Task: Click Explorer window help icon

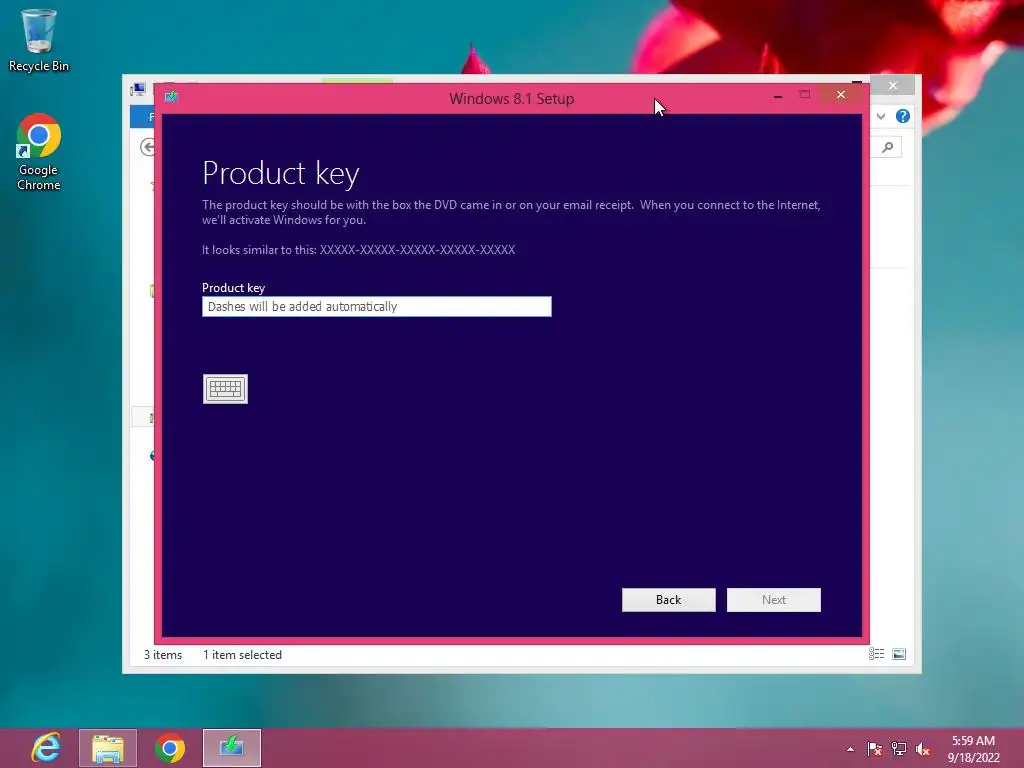Action: point(903,116)
